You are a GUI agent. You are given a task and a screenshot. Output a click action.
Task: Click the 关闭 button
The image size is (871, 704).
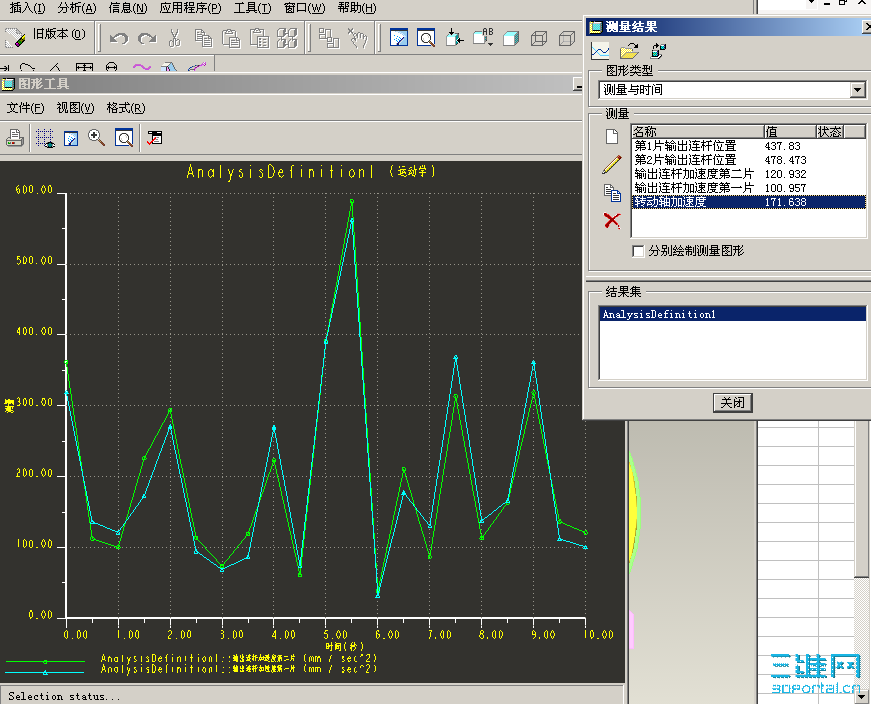731,403
